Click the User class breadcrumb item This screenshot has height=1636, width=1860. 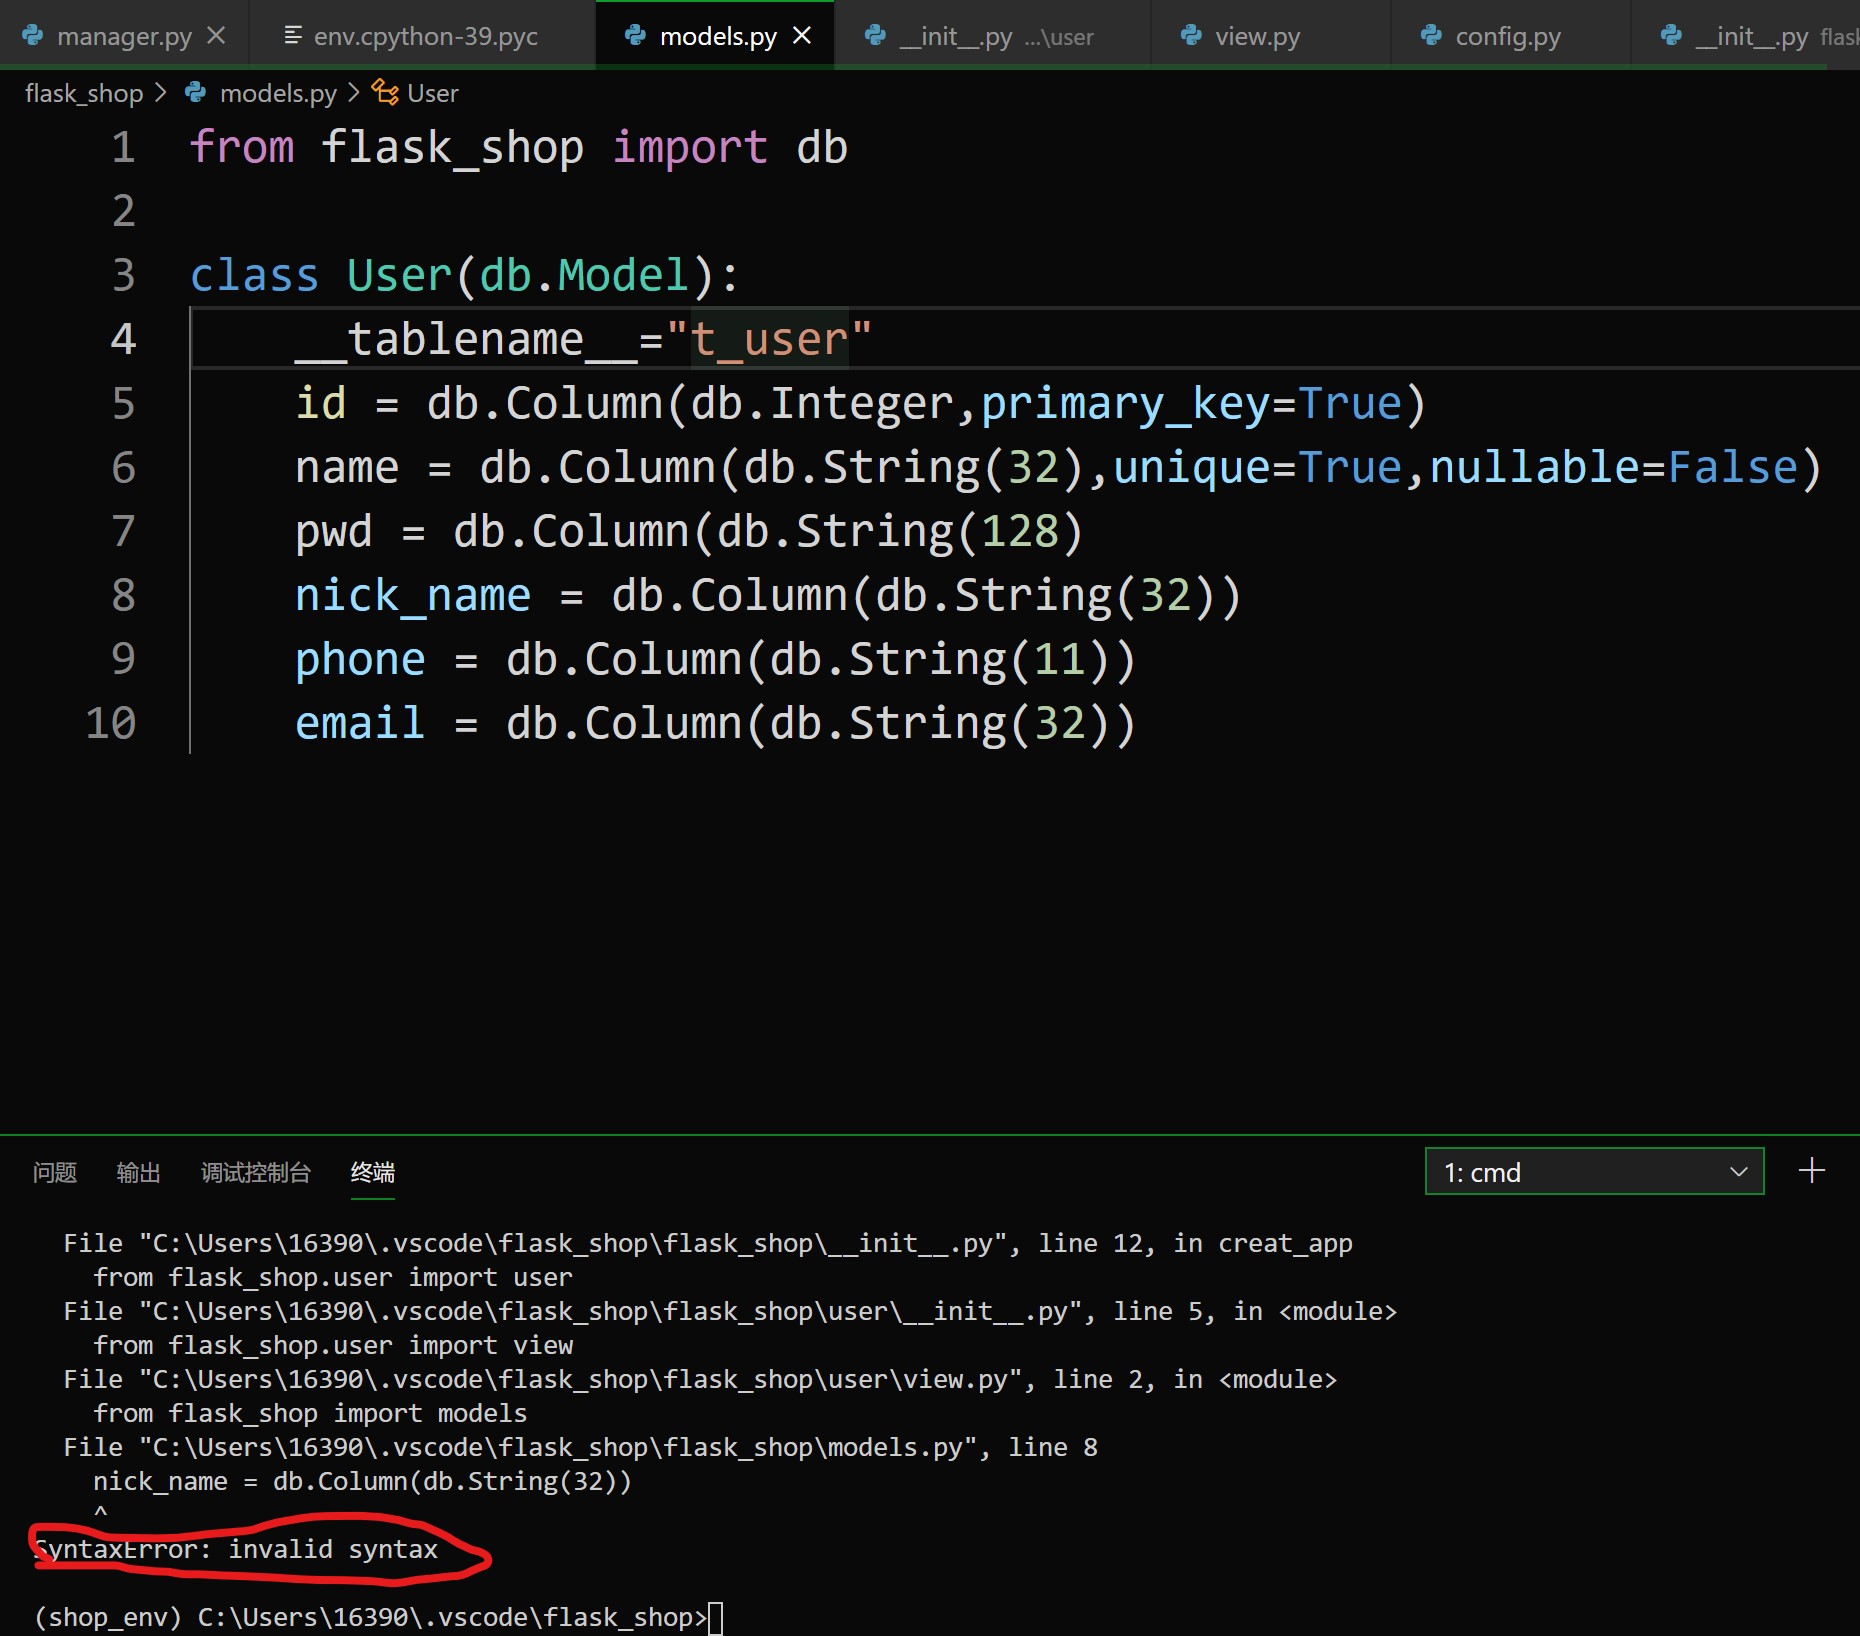[x=432, y=93]
